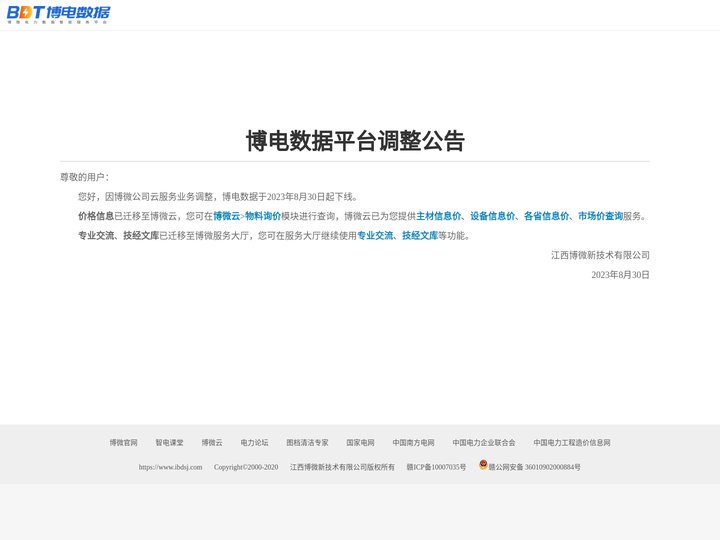Open the blue 技经文库 link

[420, 236]
